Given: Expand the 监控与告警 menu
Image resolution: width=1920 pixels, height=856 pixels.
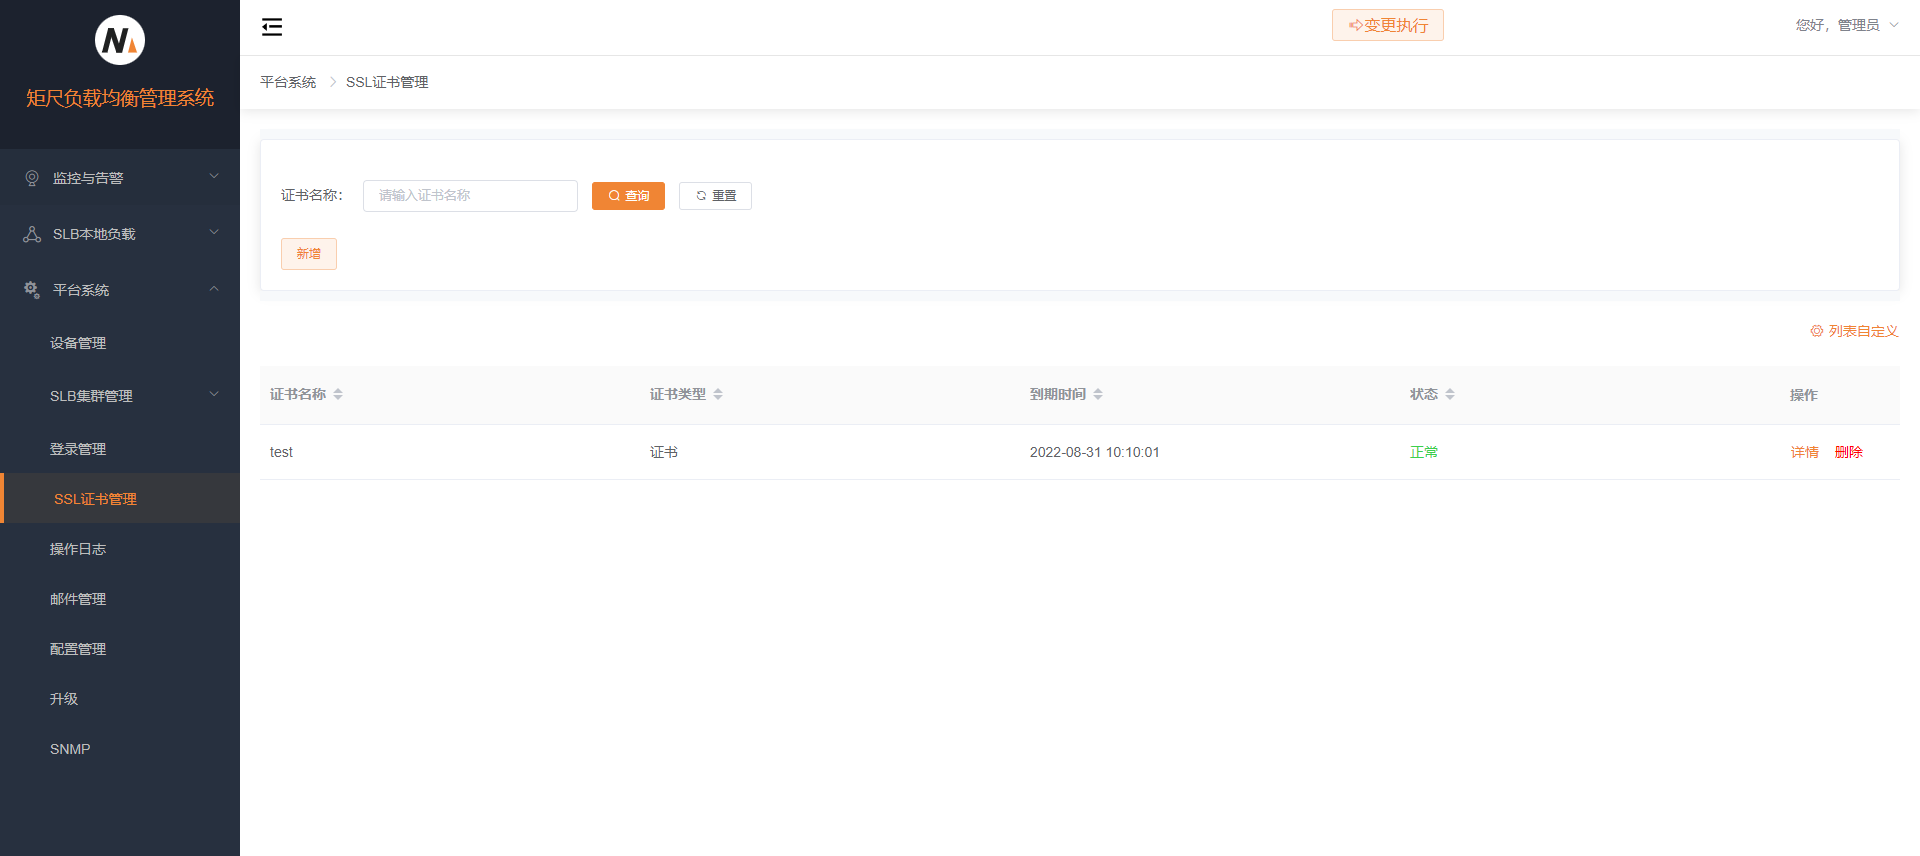Looking at the screenshot, I should coord(120,178).
